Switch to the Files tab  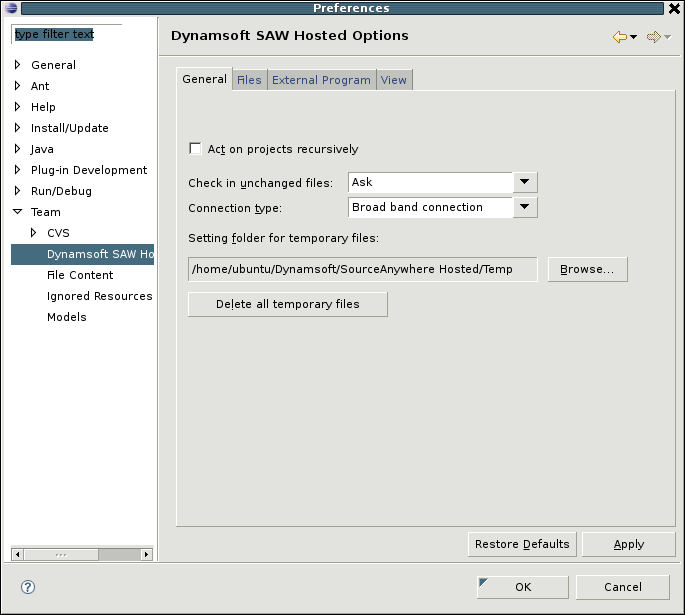(249, 80)
